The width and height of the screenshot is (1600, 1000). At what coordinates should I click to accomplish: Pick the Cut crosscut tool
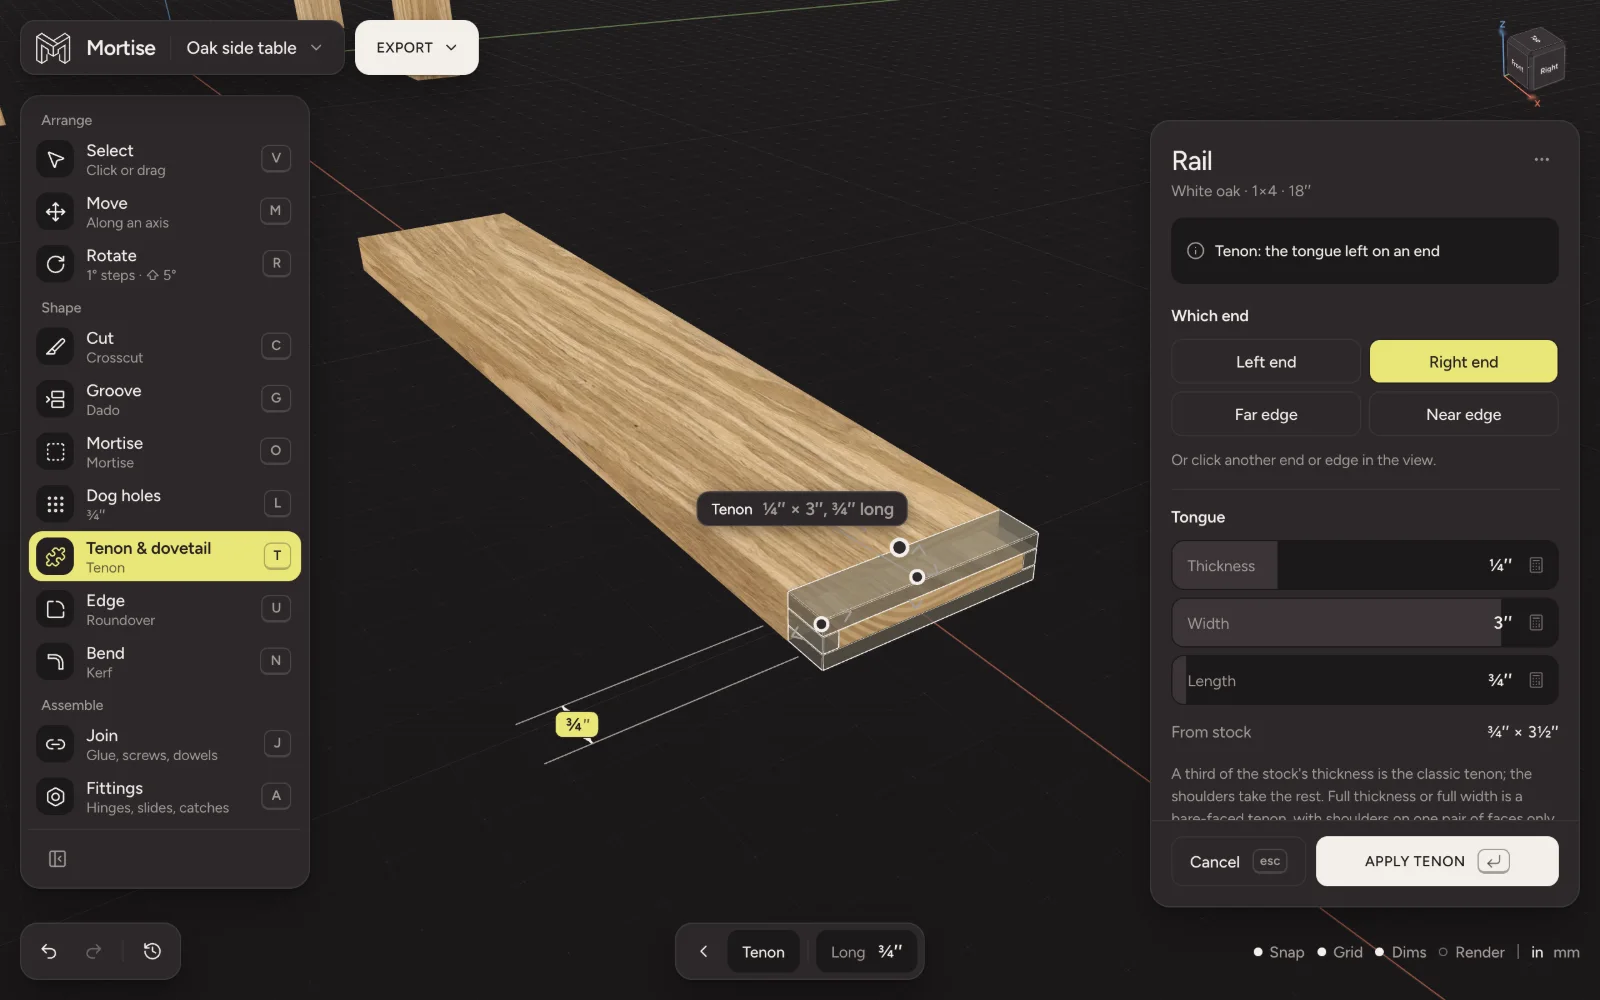[x=165, y=347]
